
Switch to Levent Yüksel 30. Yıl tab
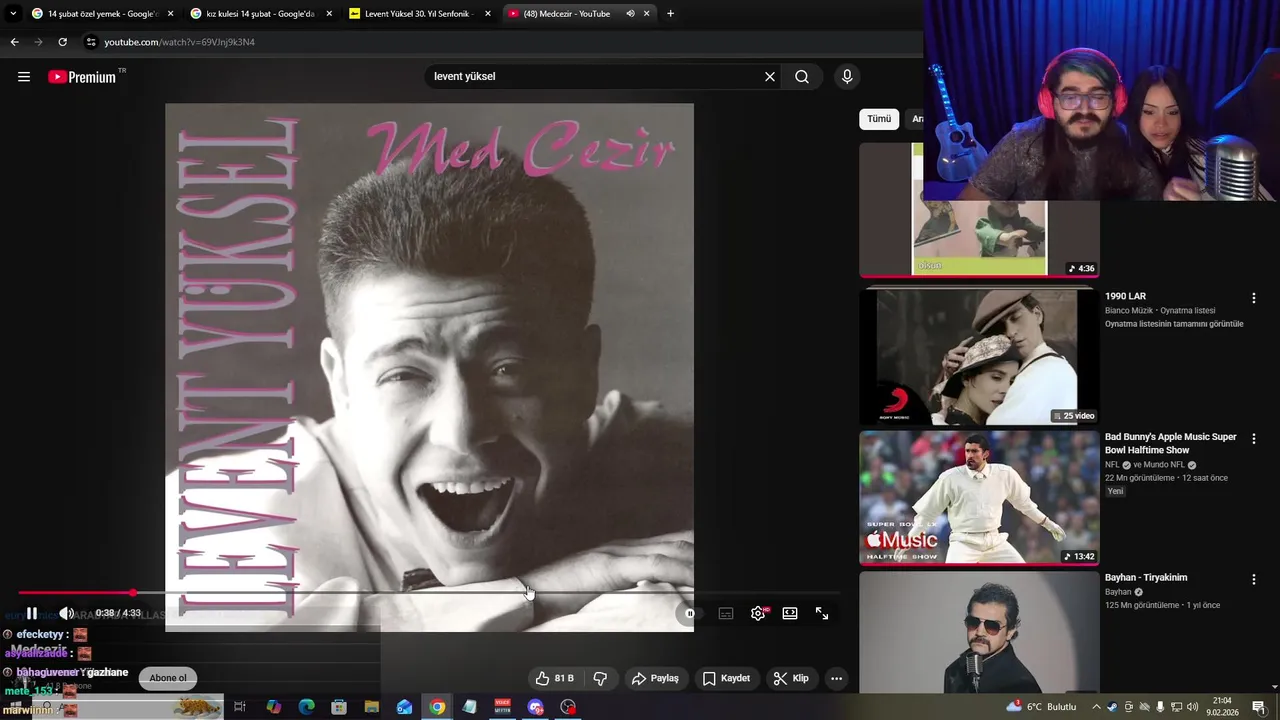click(x=418, y=14)
